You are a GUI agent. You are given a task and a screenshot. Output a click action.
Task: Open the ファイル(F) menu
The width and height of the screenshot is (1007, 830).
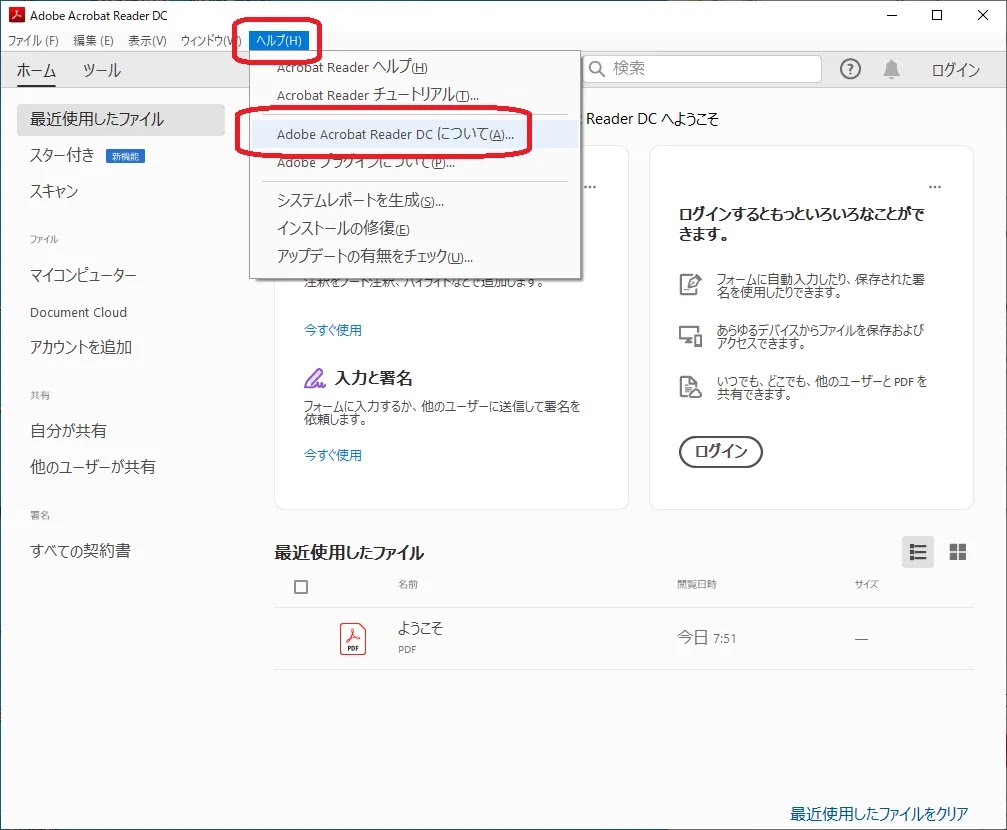point(33,41)
